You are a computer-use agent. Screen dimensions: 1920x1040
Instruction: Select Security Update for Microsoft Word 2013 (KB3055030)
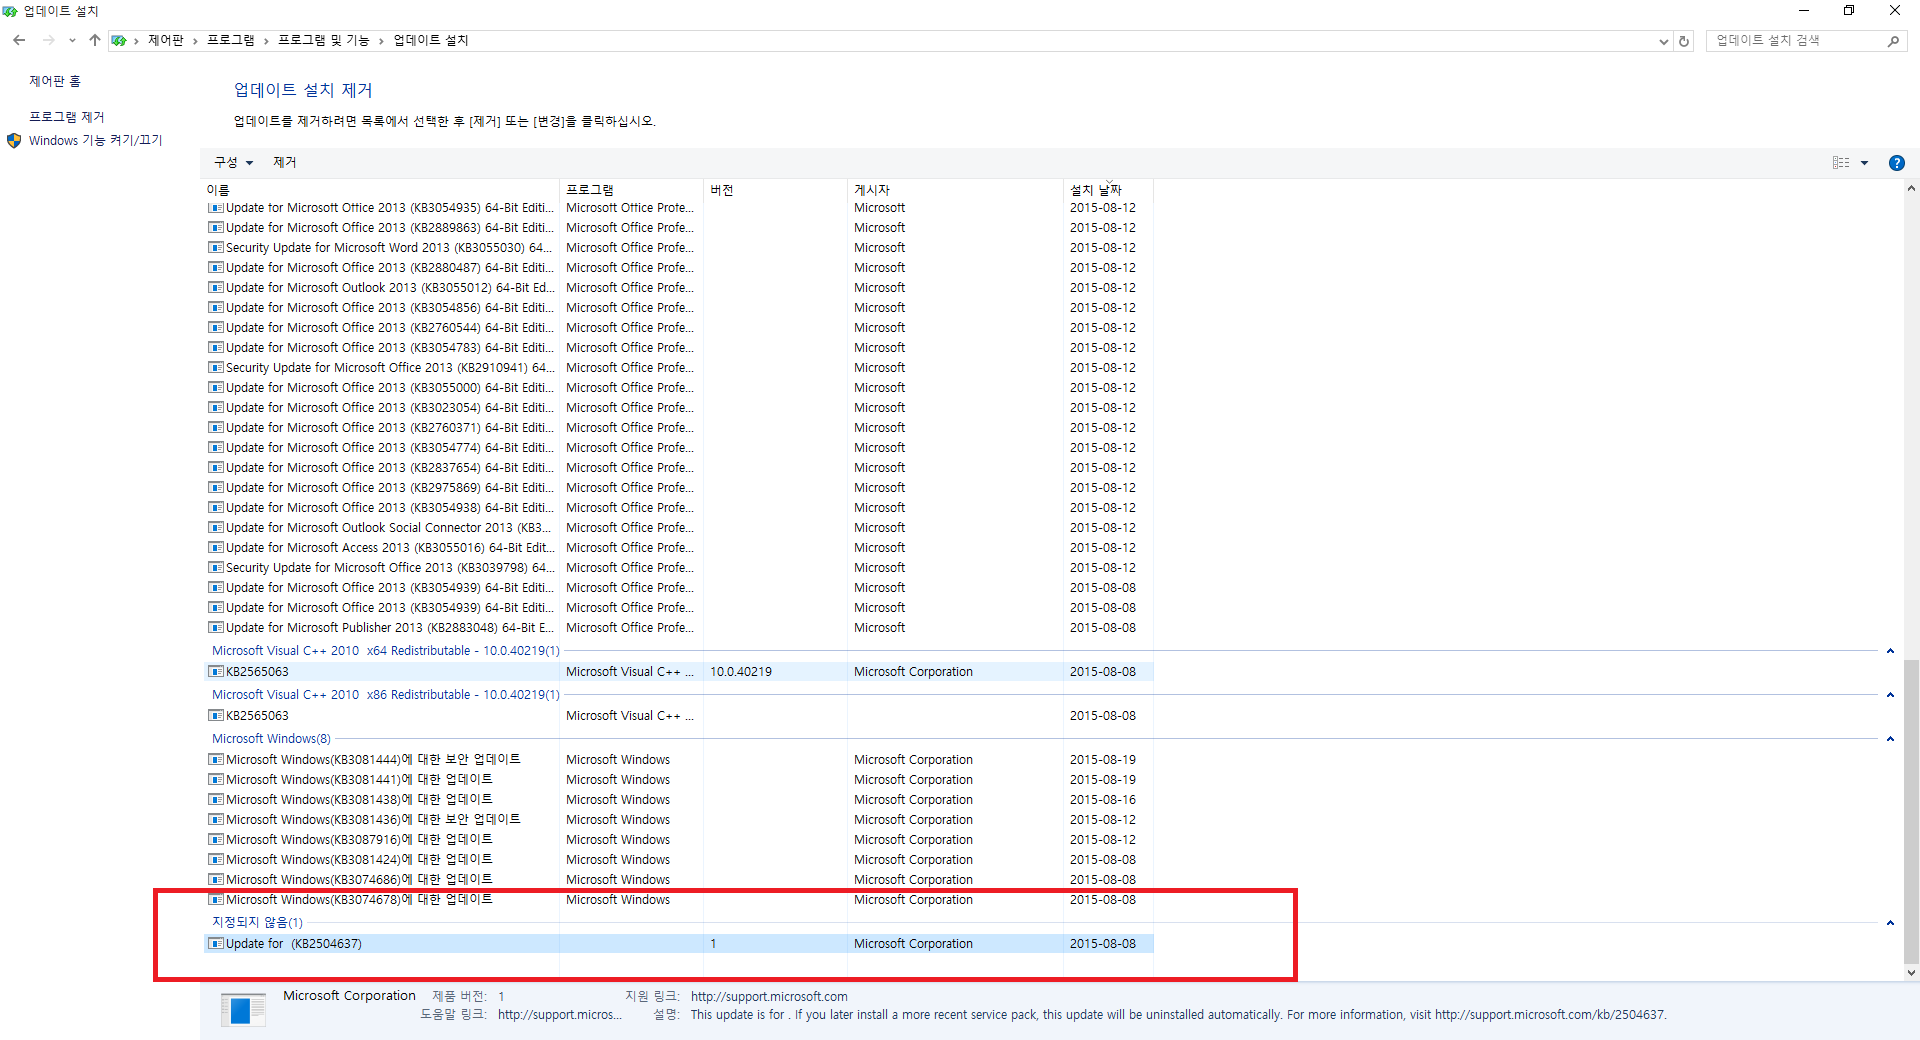point(678,248)
